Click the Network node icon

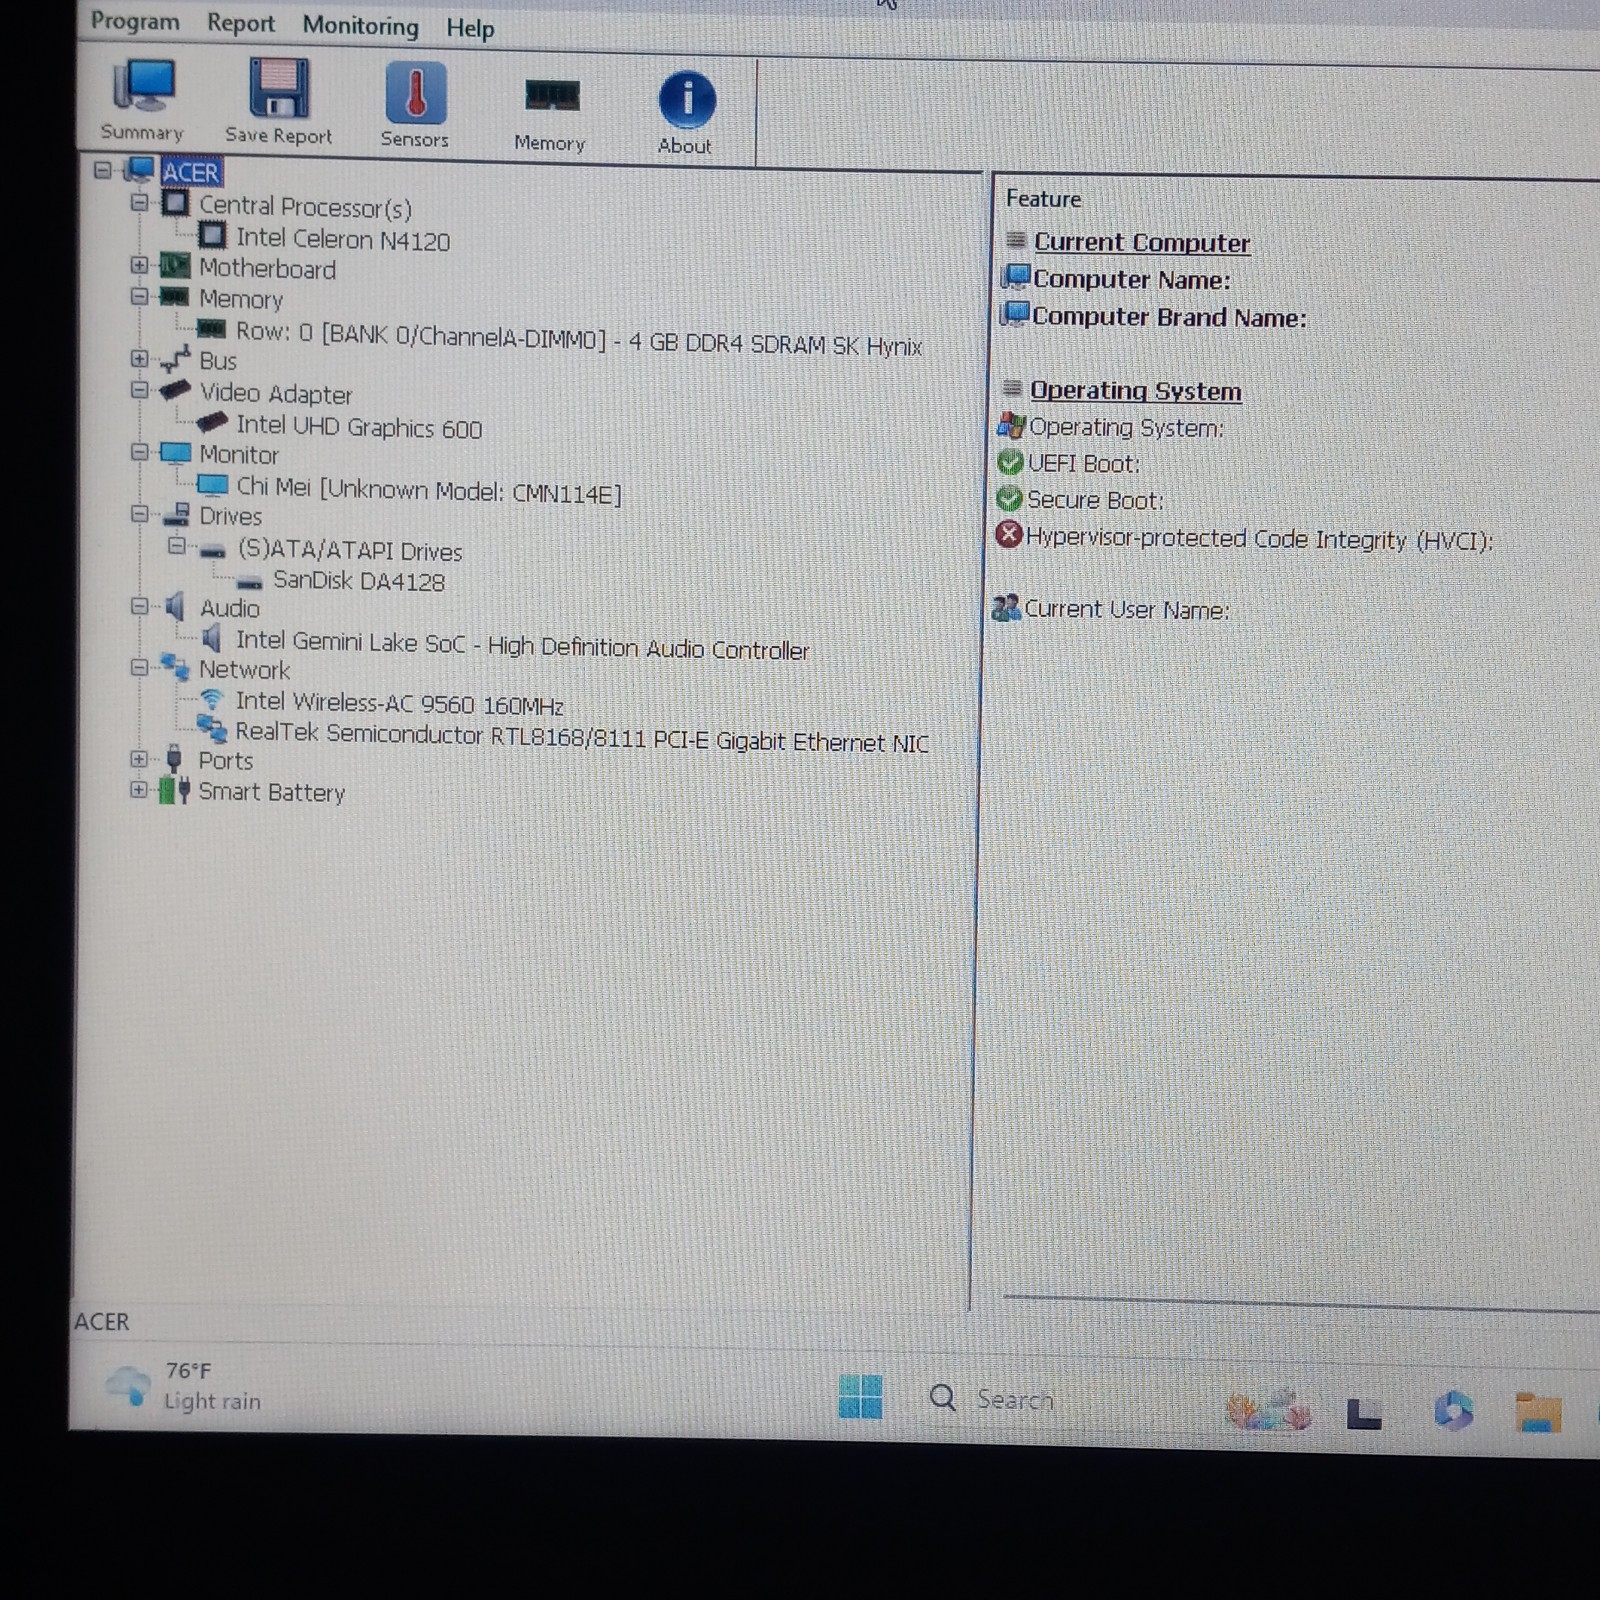point(175,667)
